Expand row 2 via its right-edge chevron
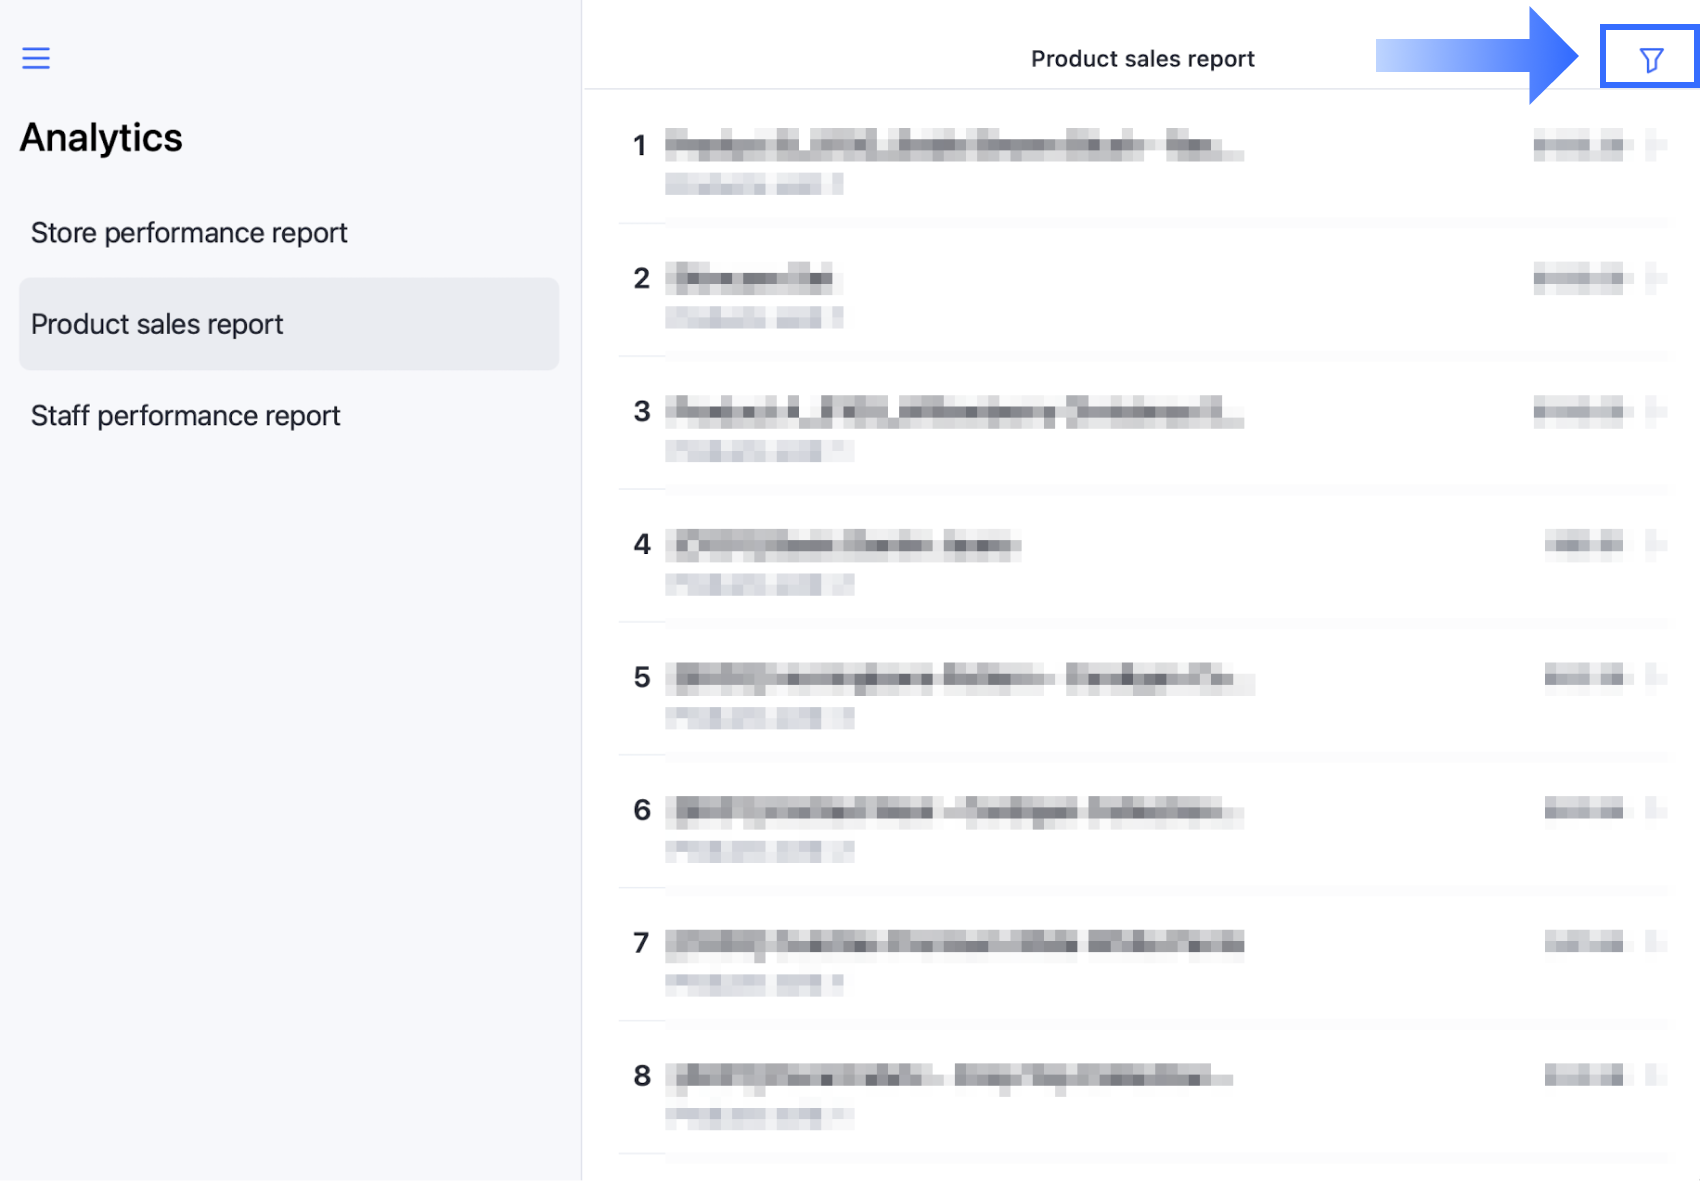The image size is (1700, 1181). tap(1655, 278)
